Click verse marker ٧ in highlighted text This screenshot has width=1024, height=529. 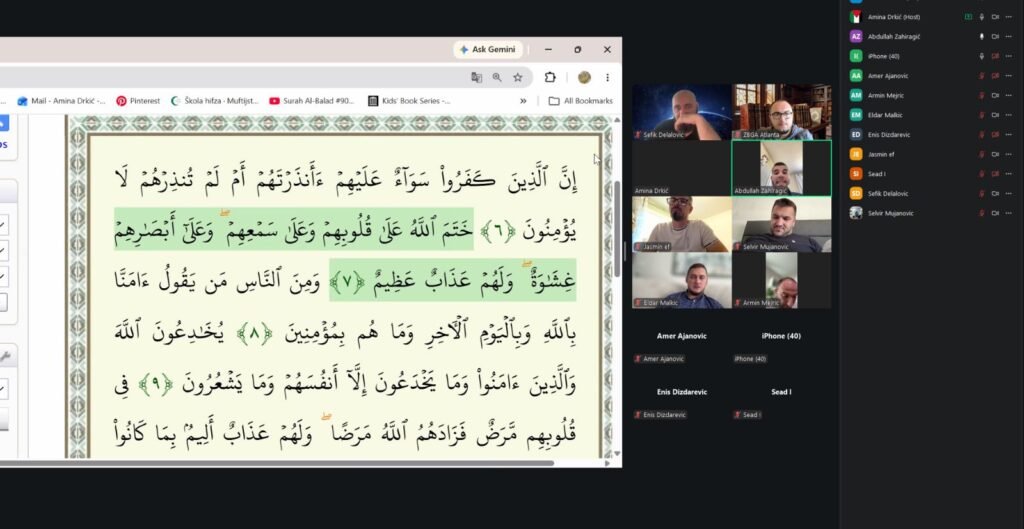click(x=347, y=282)
